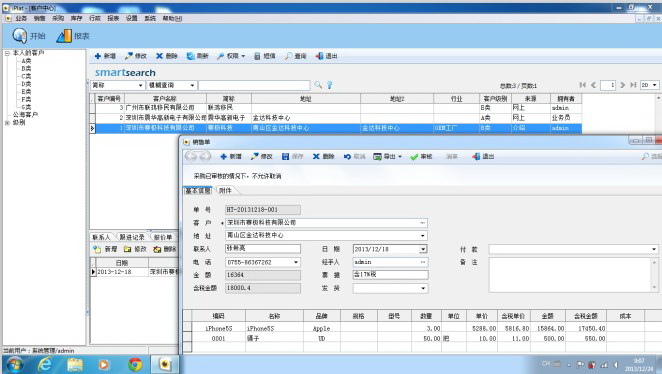Click 客户名称 column header

coord(165,98)
